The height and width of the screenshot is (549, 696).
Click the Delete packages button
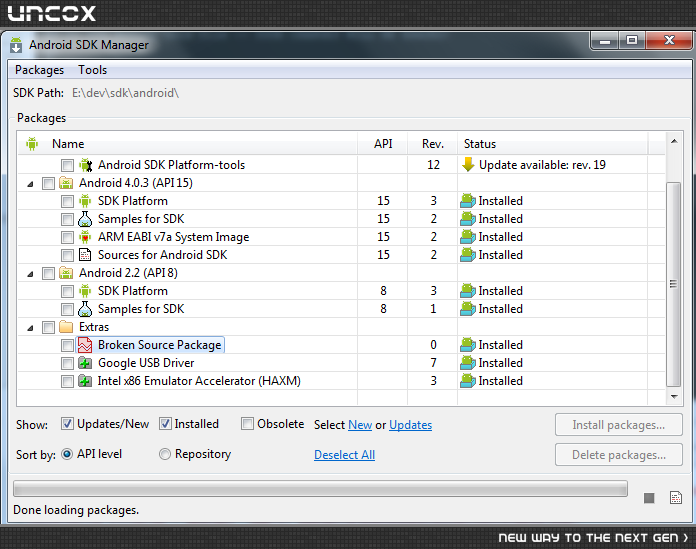click(x=618, y=454)
